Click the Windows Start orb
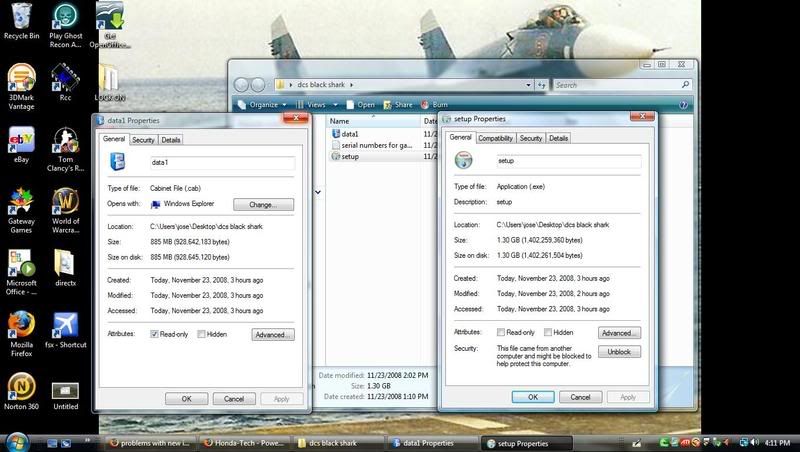800x452 pixels. click(17, 442)
